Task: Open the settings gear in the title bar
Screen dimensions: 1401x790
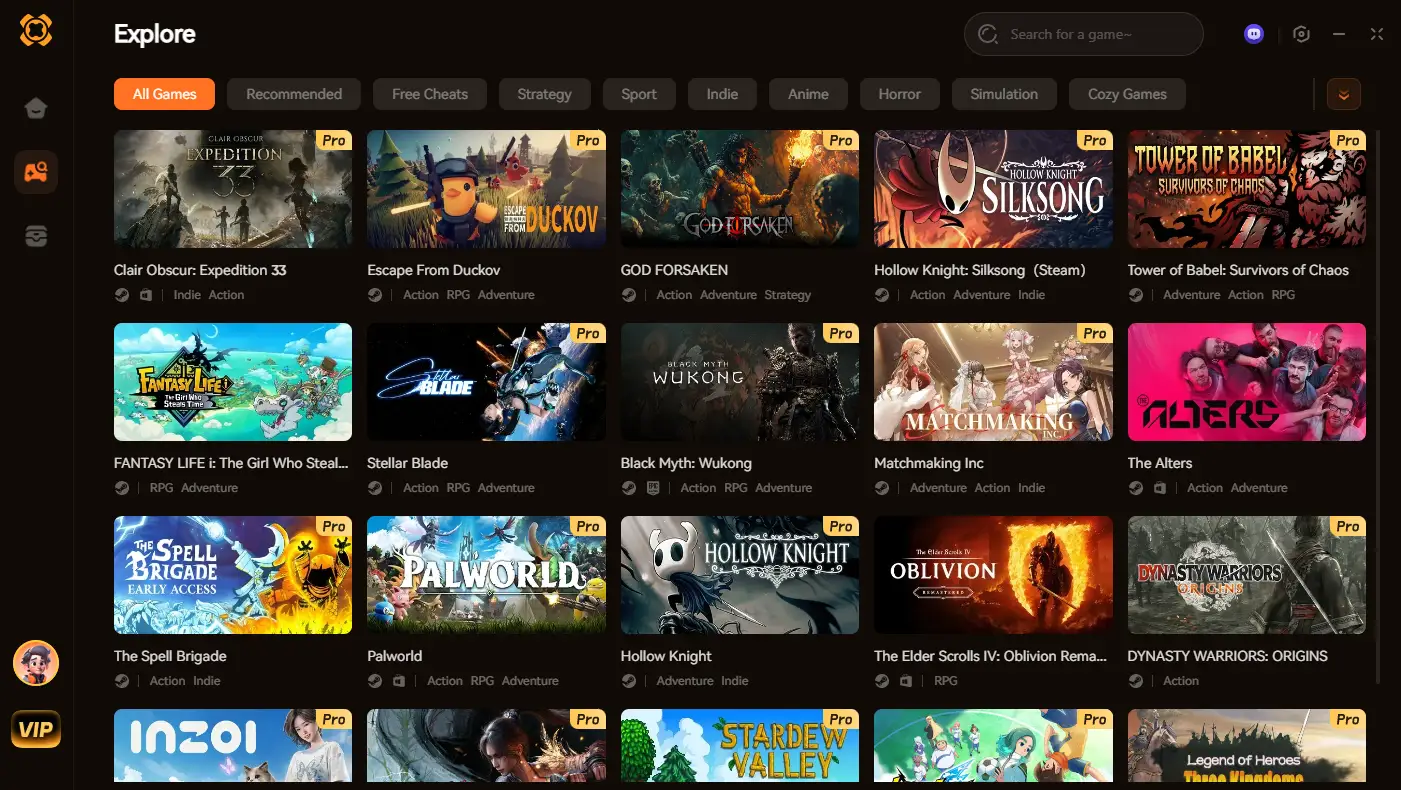Action: click(1301, 34)
